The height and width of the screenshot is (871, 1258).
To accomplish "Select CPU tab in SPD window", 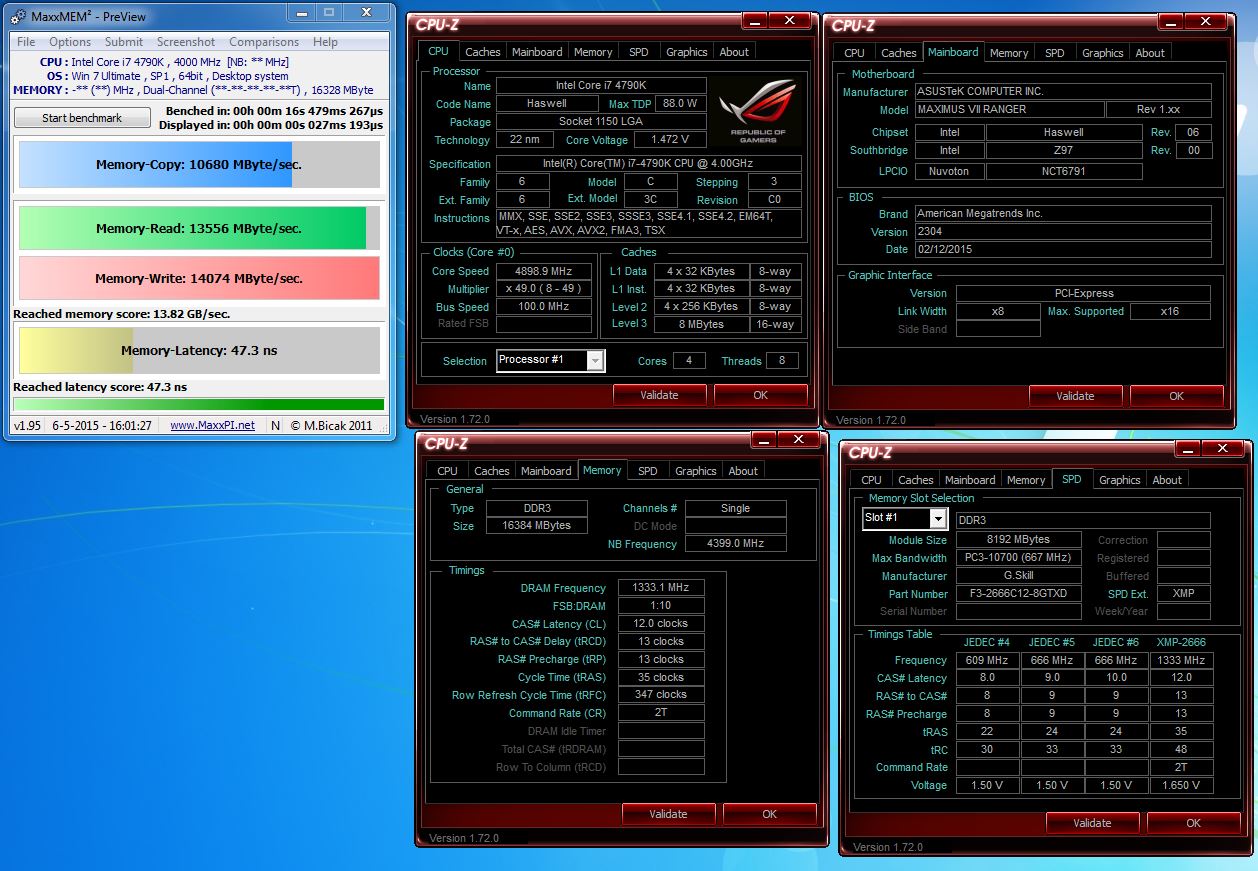I will click(x=872, y=480).
